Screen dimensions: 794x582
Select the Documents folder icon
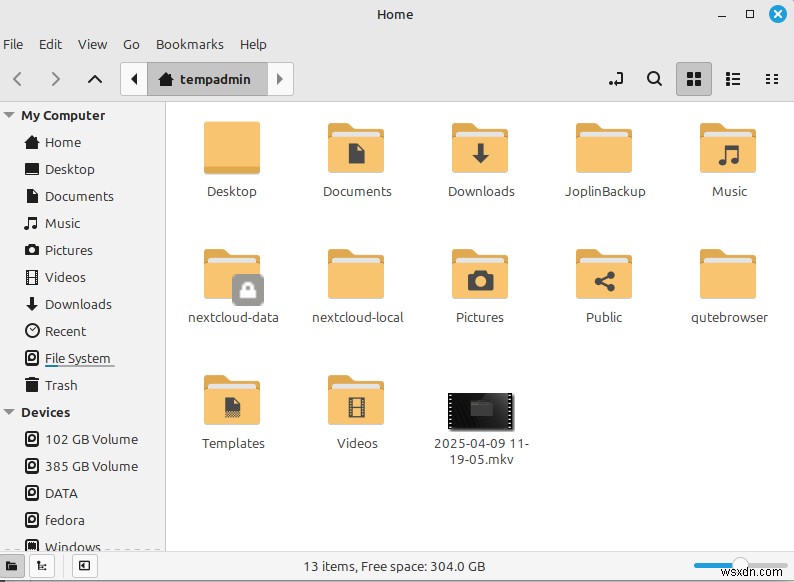pyautogui.click(x=356, y=148)
